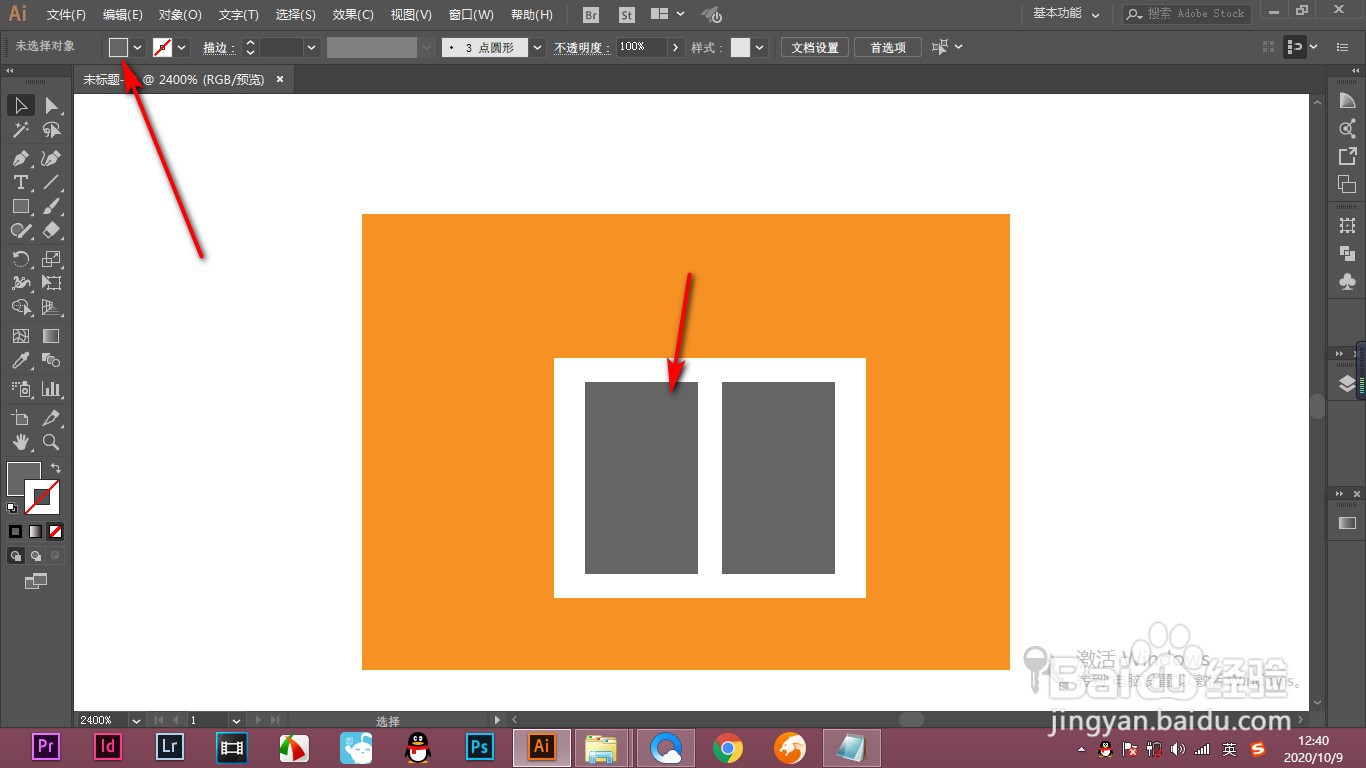Select the Pen tool
The height and width of the screenshot is (768, 1366).
click(x=20, y=158)
